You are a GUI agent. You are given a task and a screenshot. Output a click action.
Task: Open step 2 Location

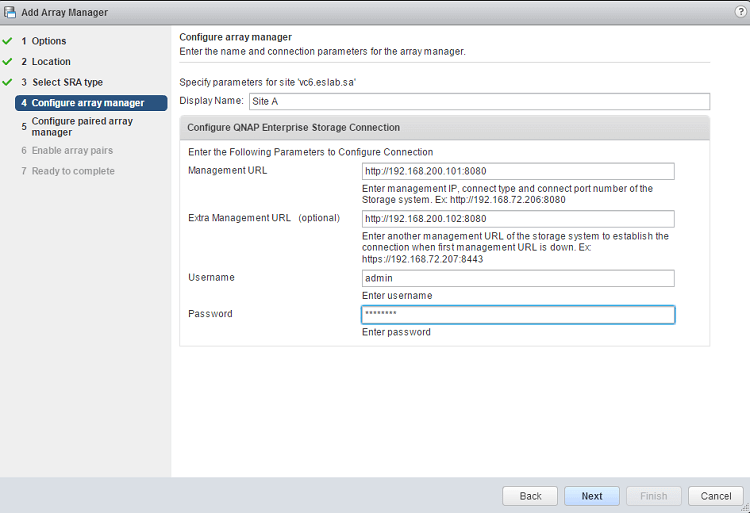pos(51,62)
